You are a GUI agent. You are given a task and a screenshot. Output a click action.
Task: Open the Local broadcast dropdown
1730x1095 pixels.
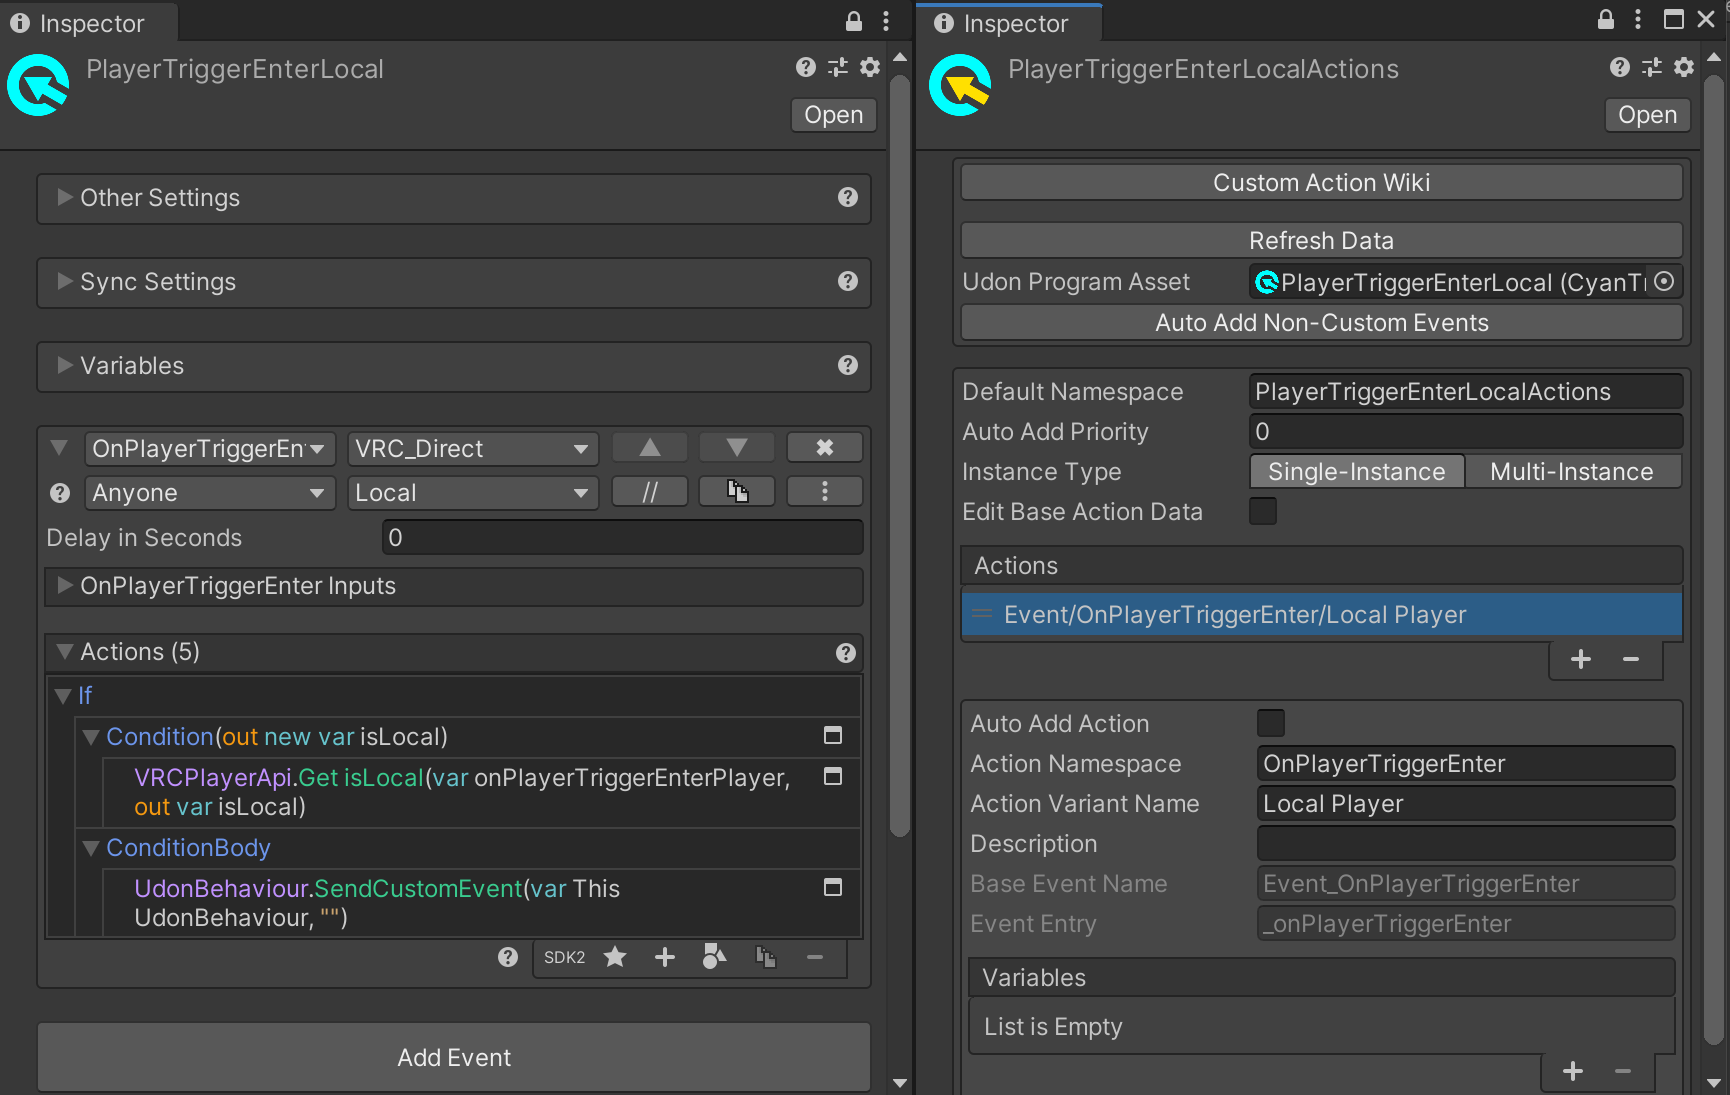(473, 493)
